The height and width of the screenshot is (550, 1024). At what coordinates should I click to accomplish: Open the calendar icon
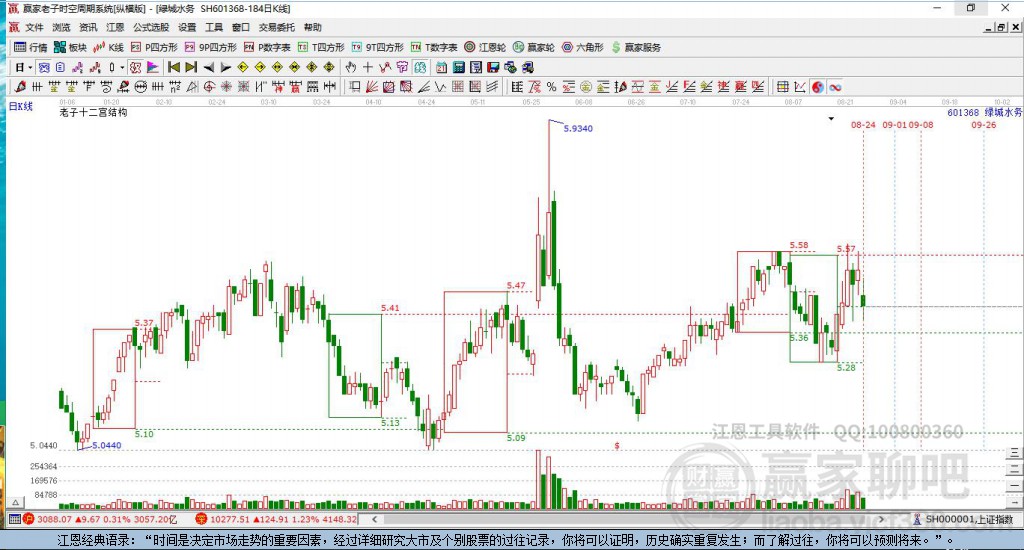441,67
